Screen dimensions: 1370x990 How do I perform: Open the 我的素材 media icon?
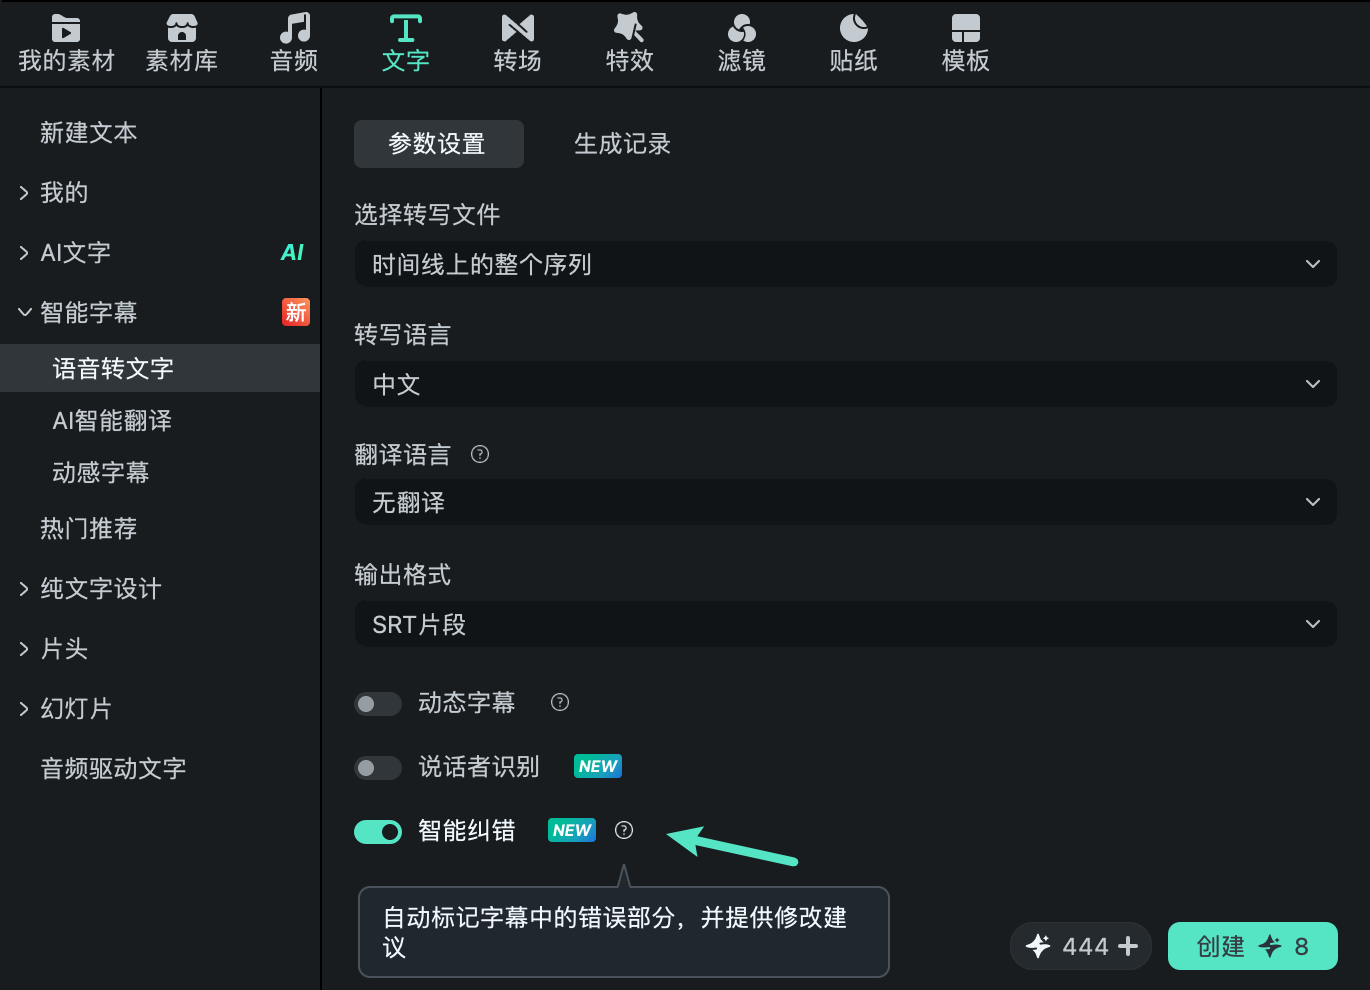click(66, 28)
